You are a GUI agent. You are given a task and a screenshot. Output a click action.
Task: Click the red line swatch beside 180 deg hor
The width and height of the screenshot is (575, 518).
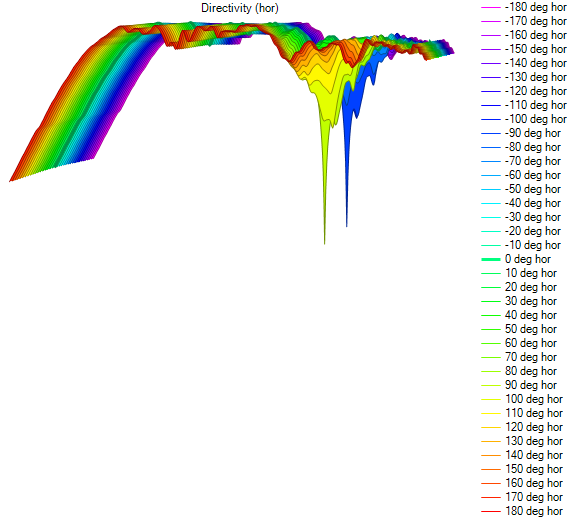click(491, 511)
